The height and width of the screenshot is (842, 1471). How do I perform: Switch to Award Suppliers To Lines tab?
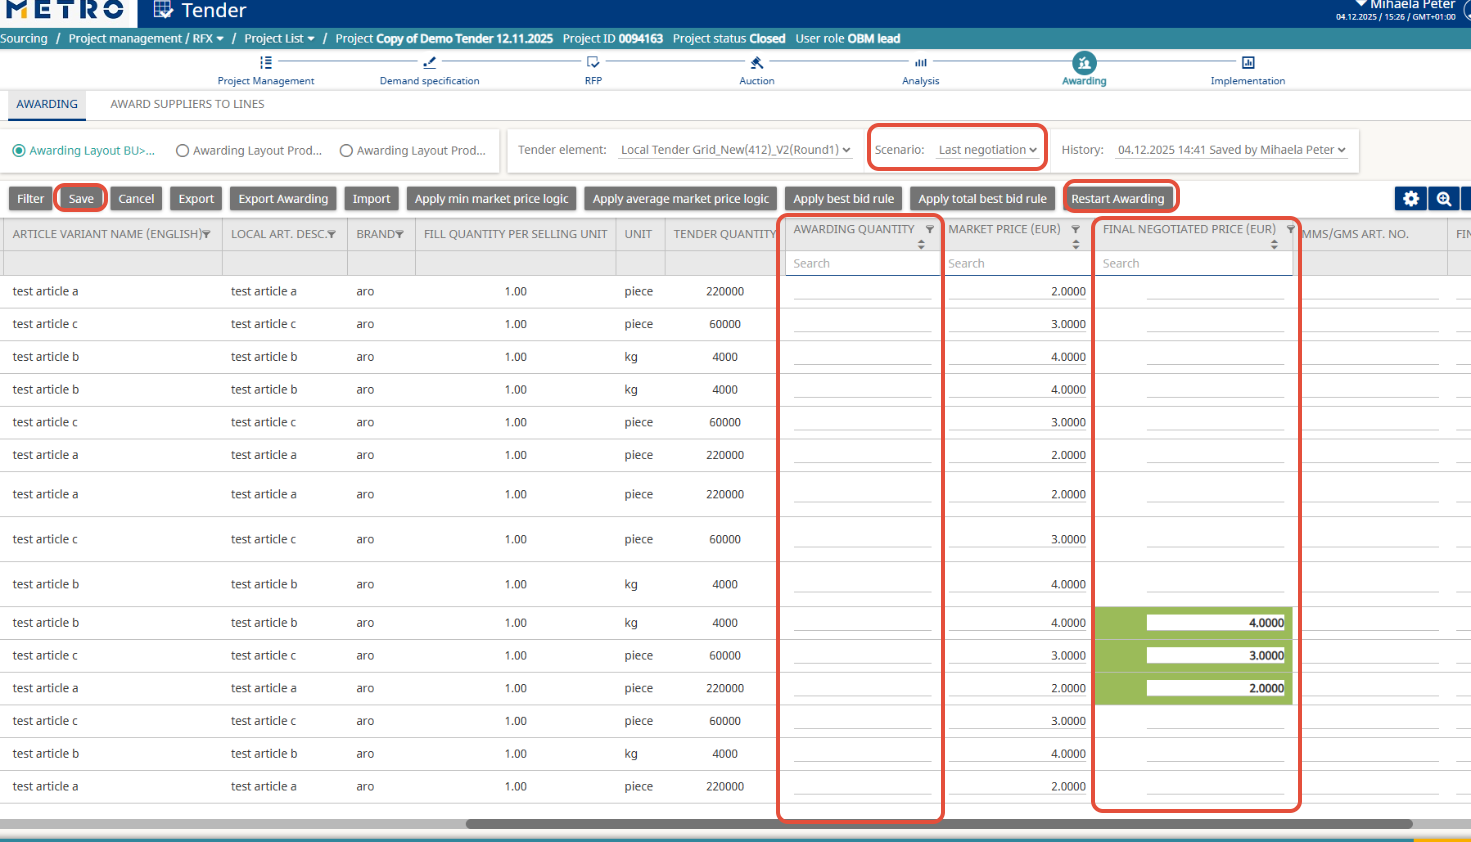click(x=187, y=104)
